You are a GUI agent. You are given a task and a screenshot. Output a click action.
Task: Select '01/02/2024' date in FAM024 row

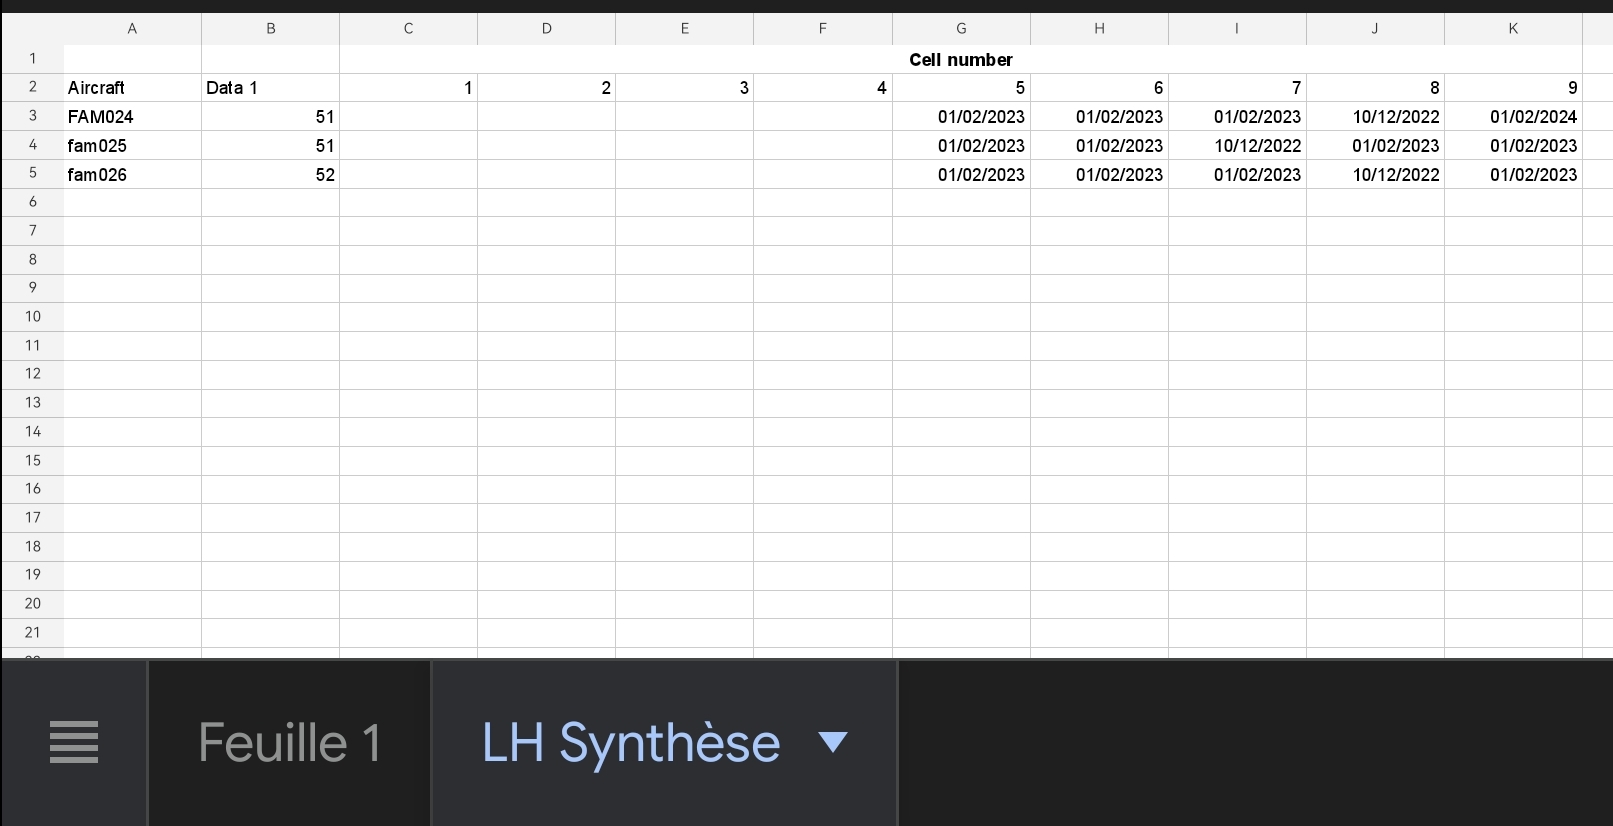[x=1513, y=117]
